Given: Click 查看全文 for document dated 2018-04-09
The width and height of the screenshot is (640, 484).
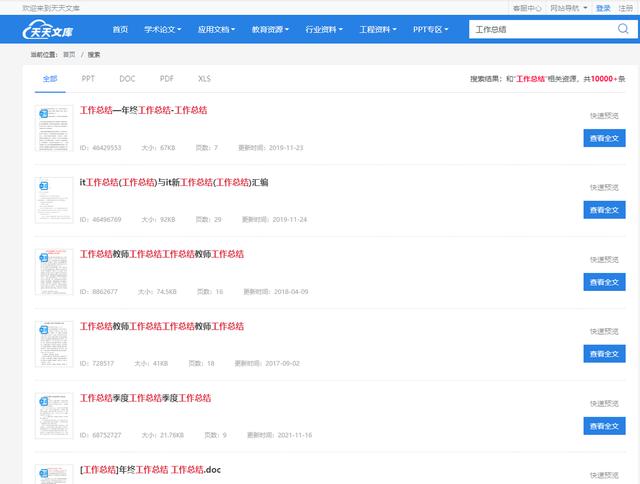Looking at the screenshot, I should 604,282.
